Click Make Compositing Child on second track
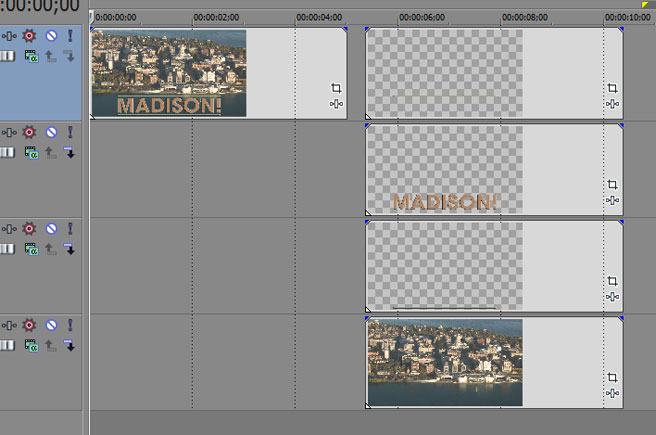 [x=70, y=152]
